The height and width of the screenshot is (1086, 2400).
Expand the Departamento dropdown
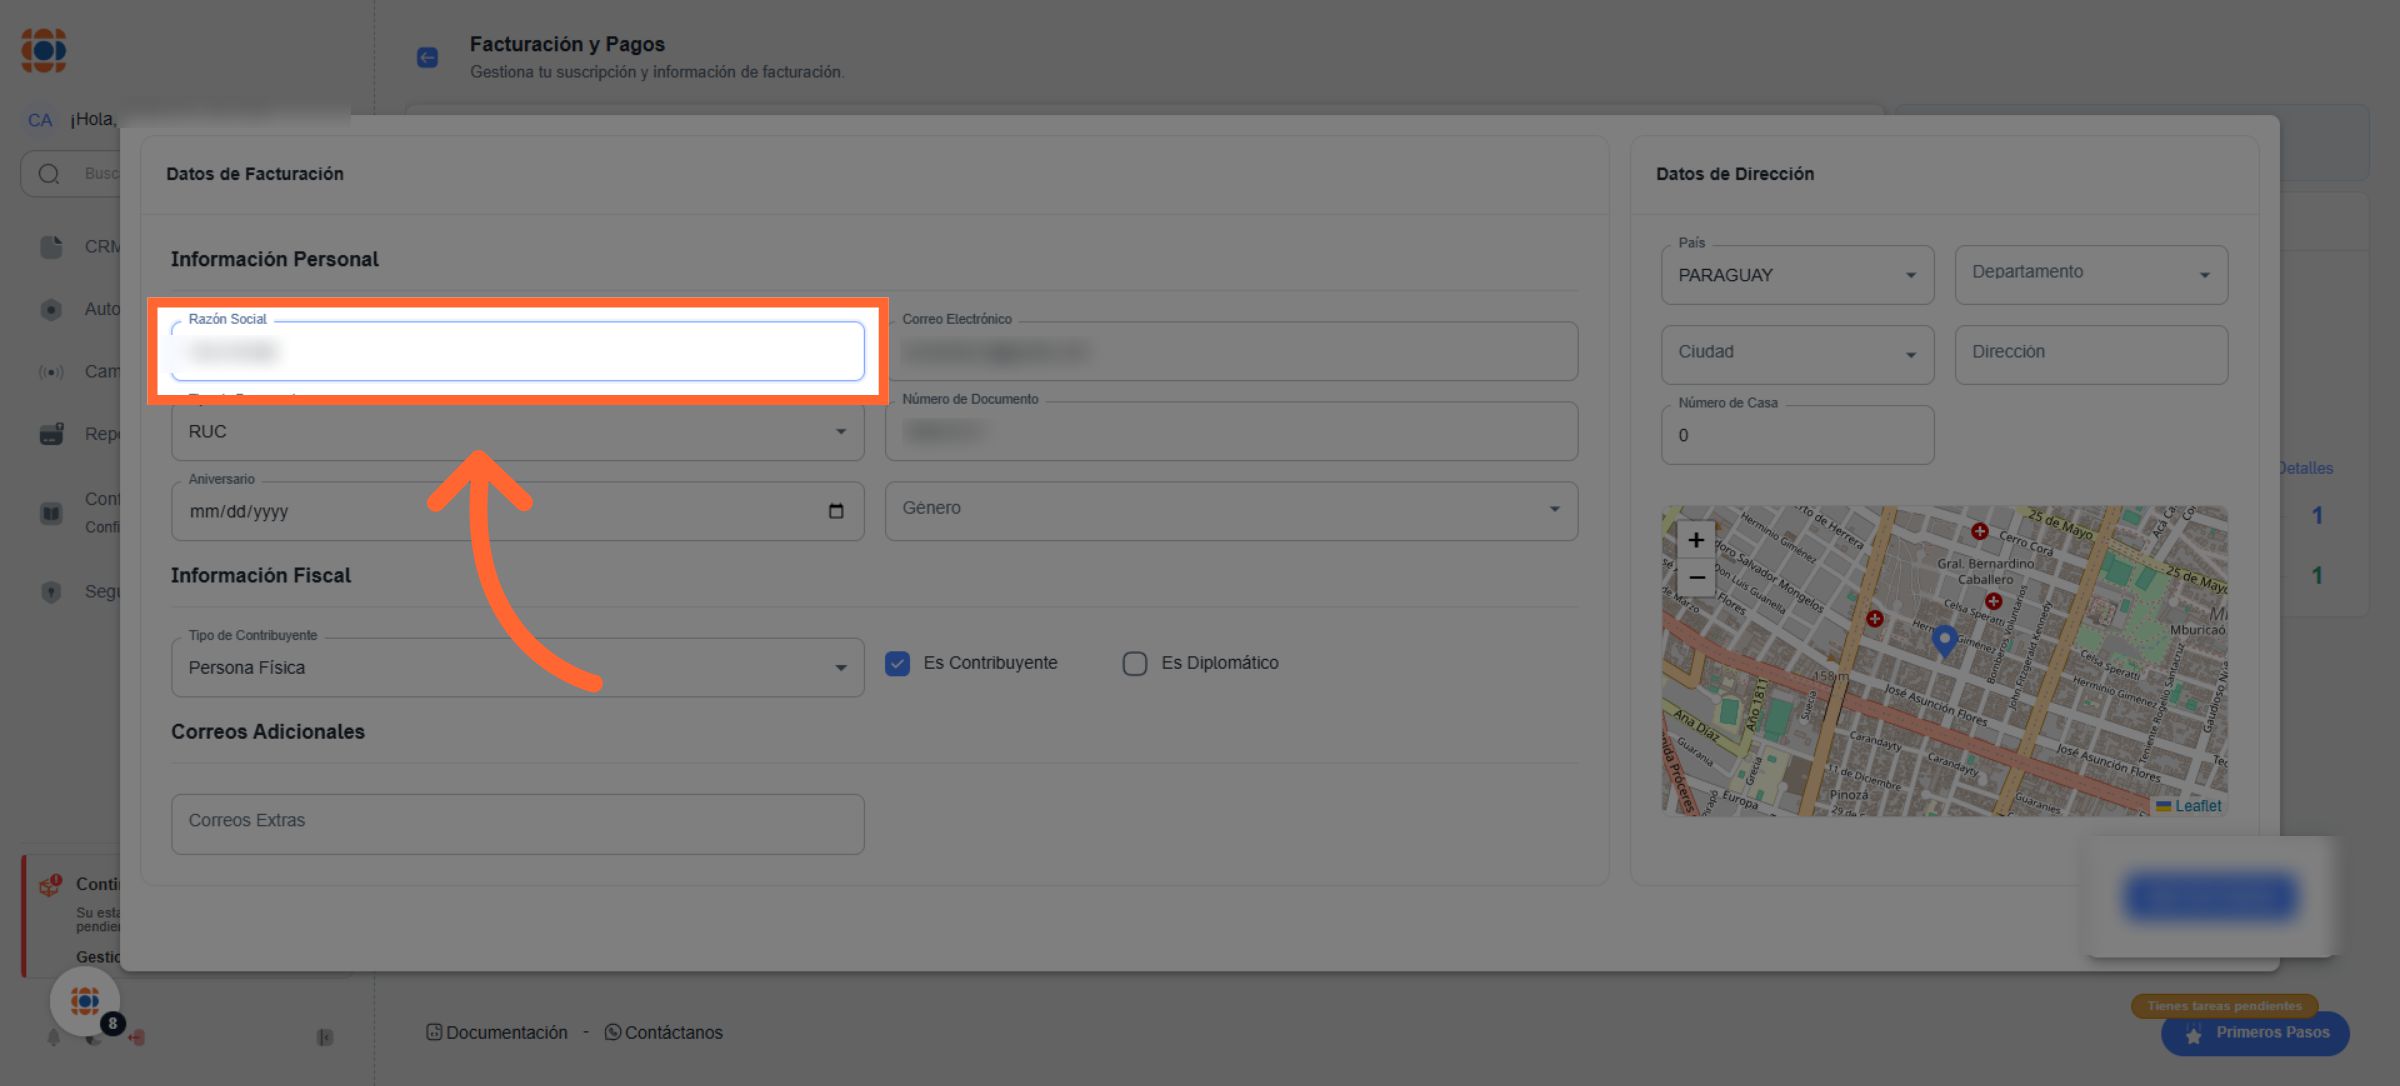(2090, 275)
